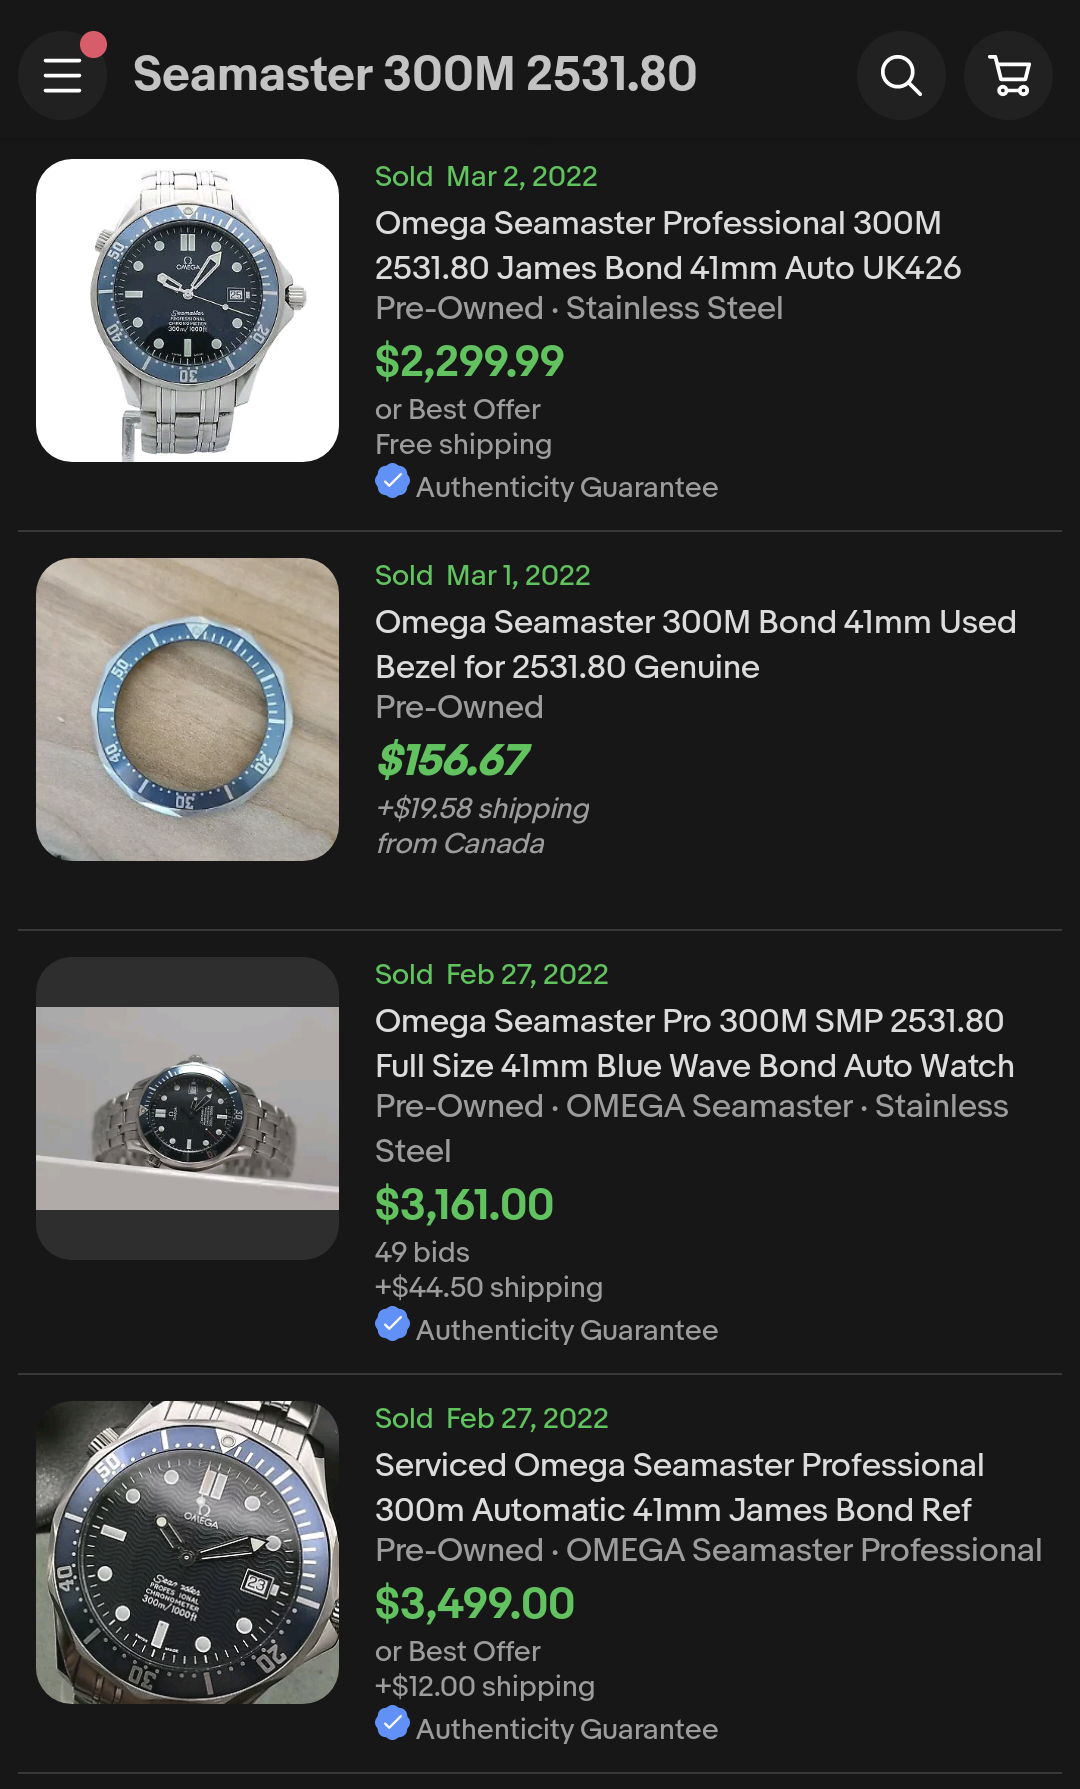Tap Authenticity Guarantee badge on $3,161.00 listing
The width and height of the screenshot is (1080, 1789).
click(392, 1325)
